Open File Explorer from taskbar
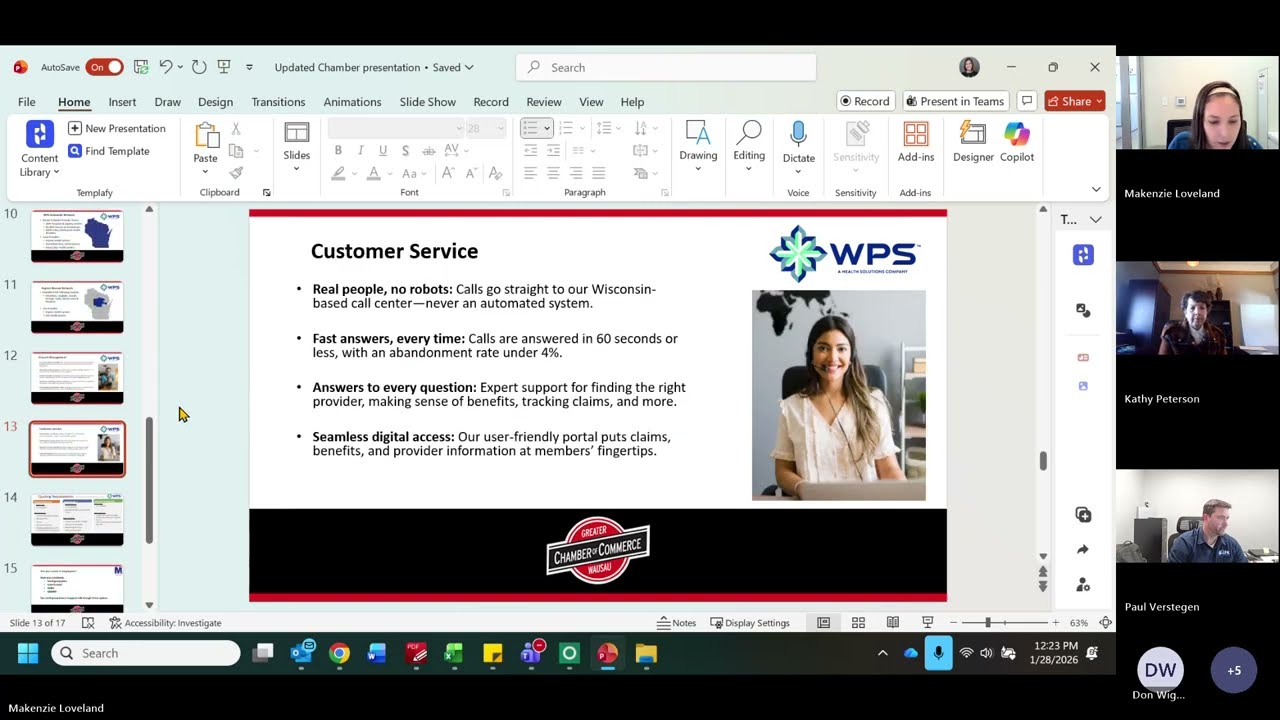This screenshot has height=720, width=1280. [646, 653]
